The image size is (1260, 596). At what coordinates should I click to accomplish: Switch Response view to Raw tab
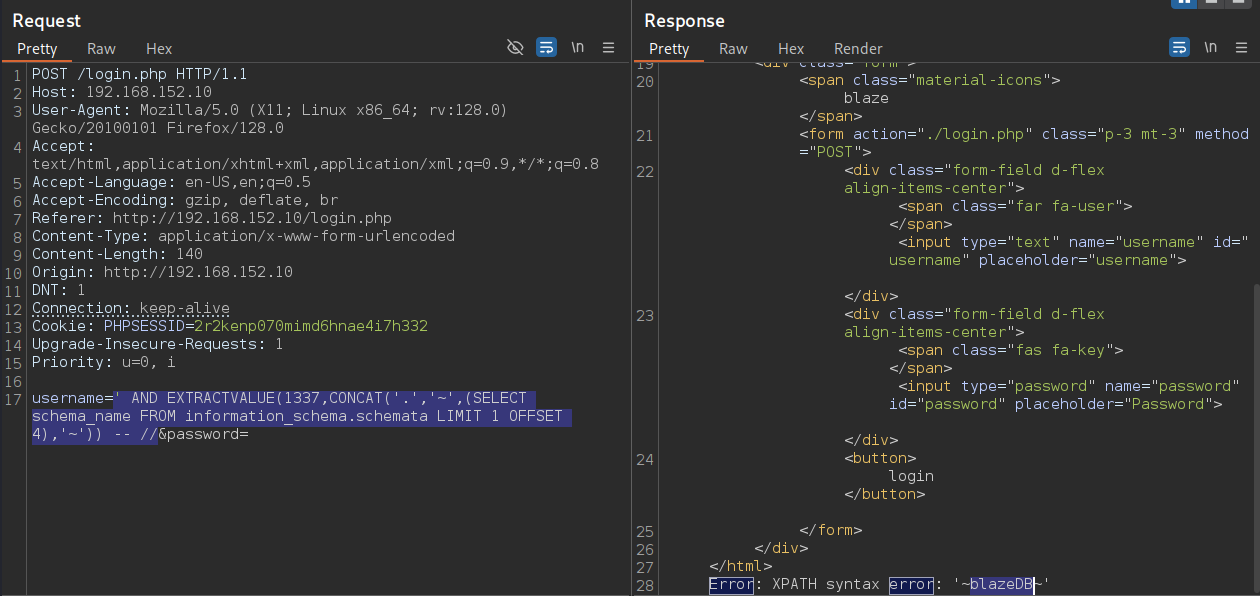point(733,48)
